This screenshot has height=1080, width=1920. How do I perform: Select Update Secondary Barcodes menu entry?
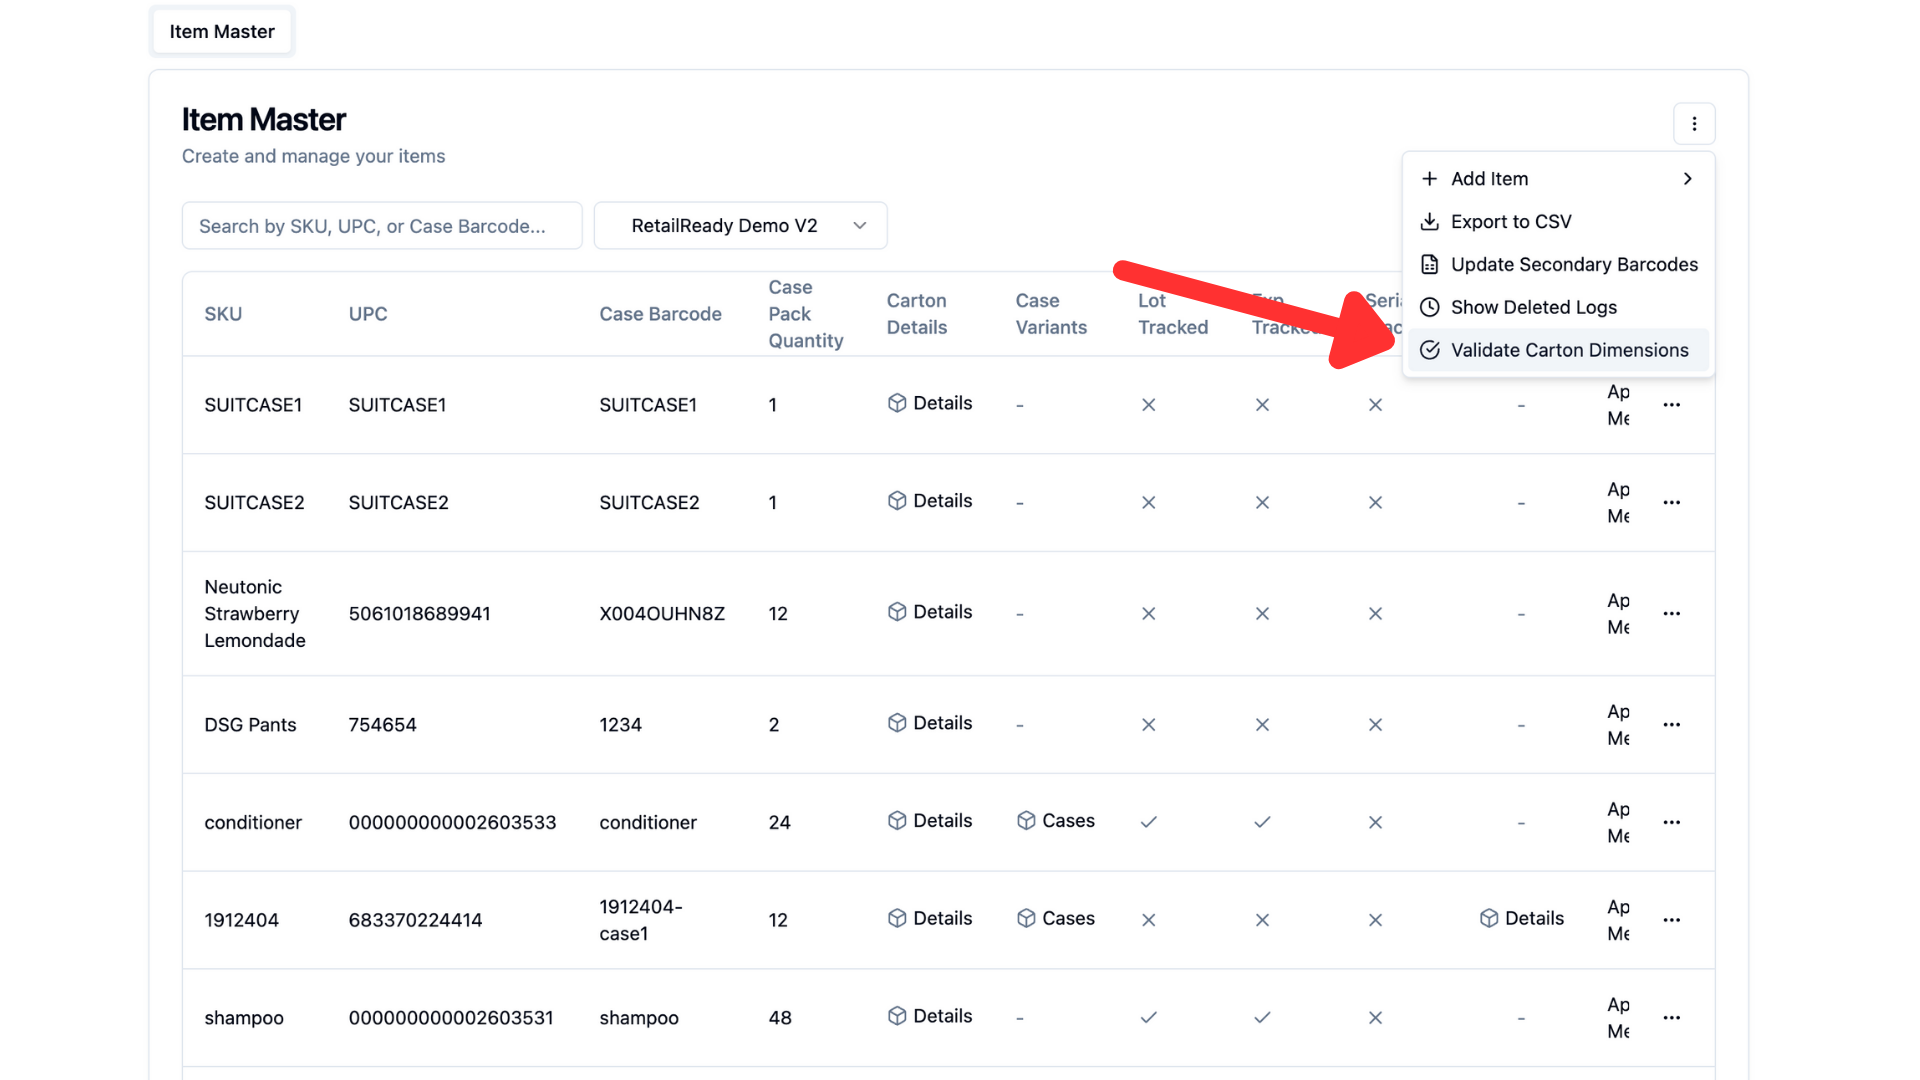click(1558, 265)
